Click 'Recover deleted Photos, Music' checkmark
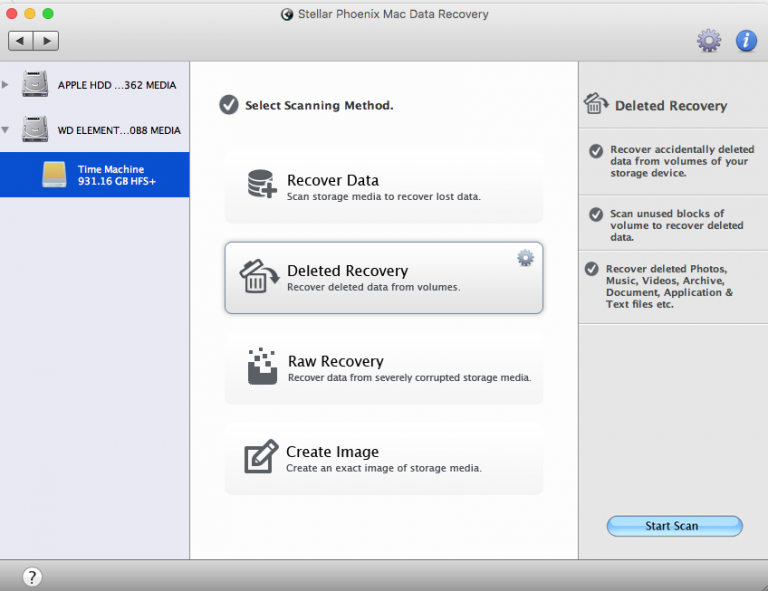The height and width of the screenshot is (591, 768). click(x=592, y=269)
